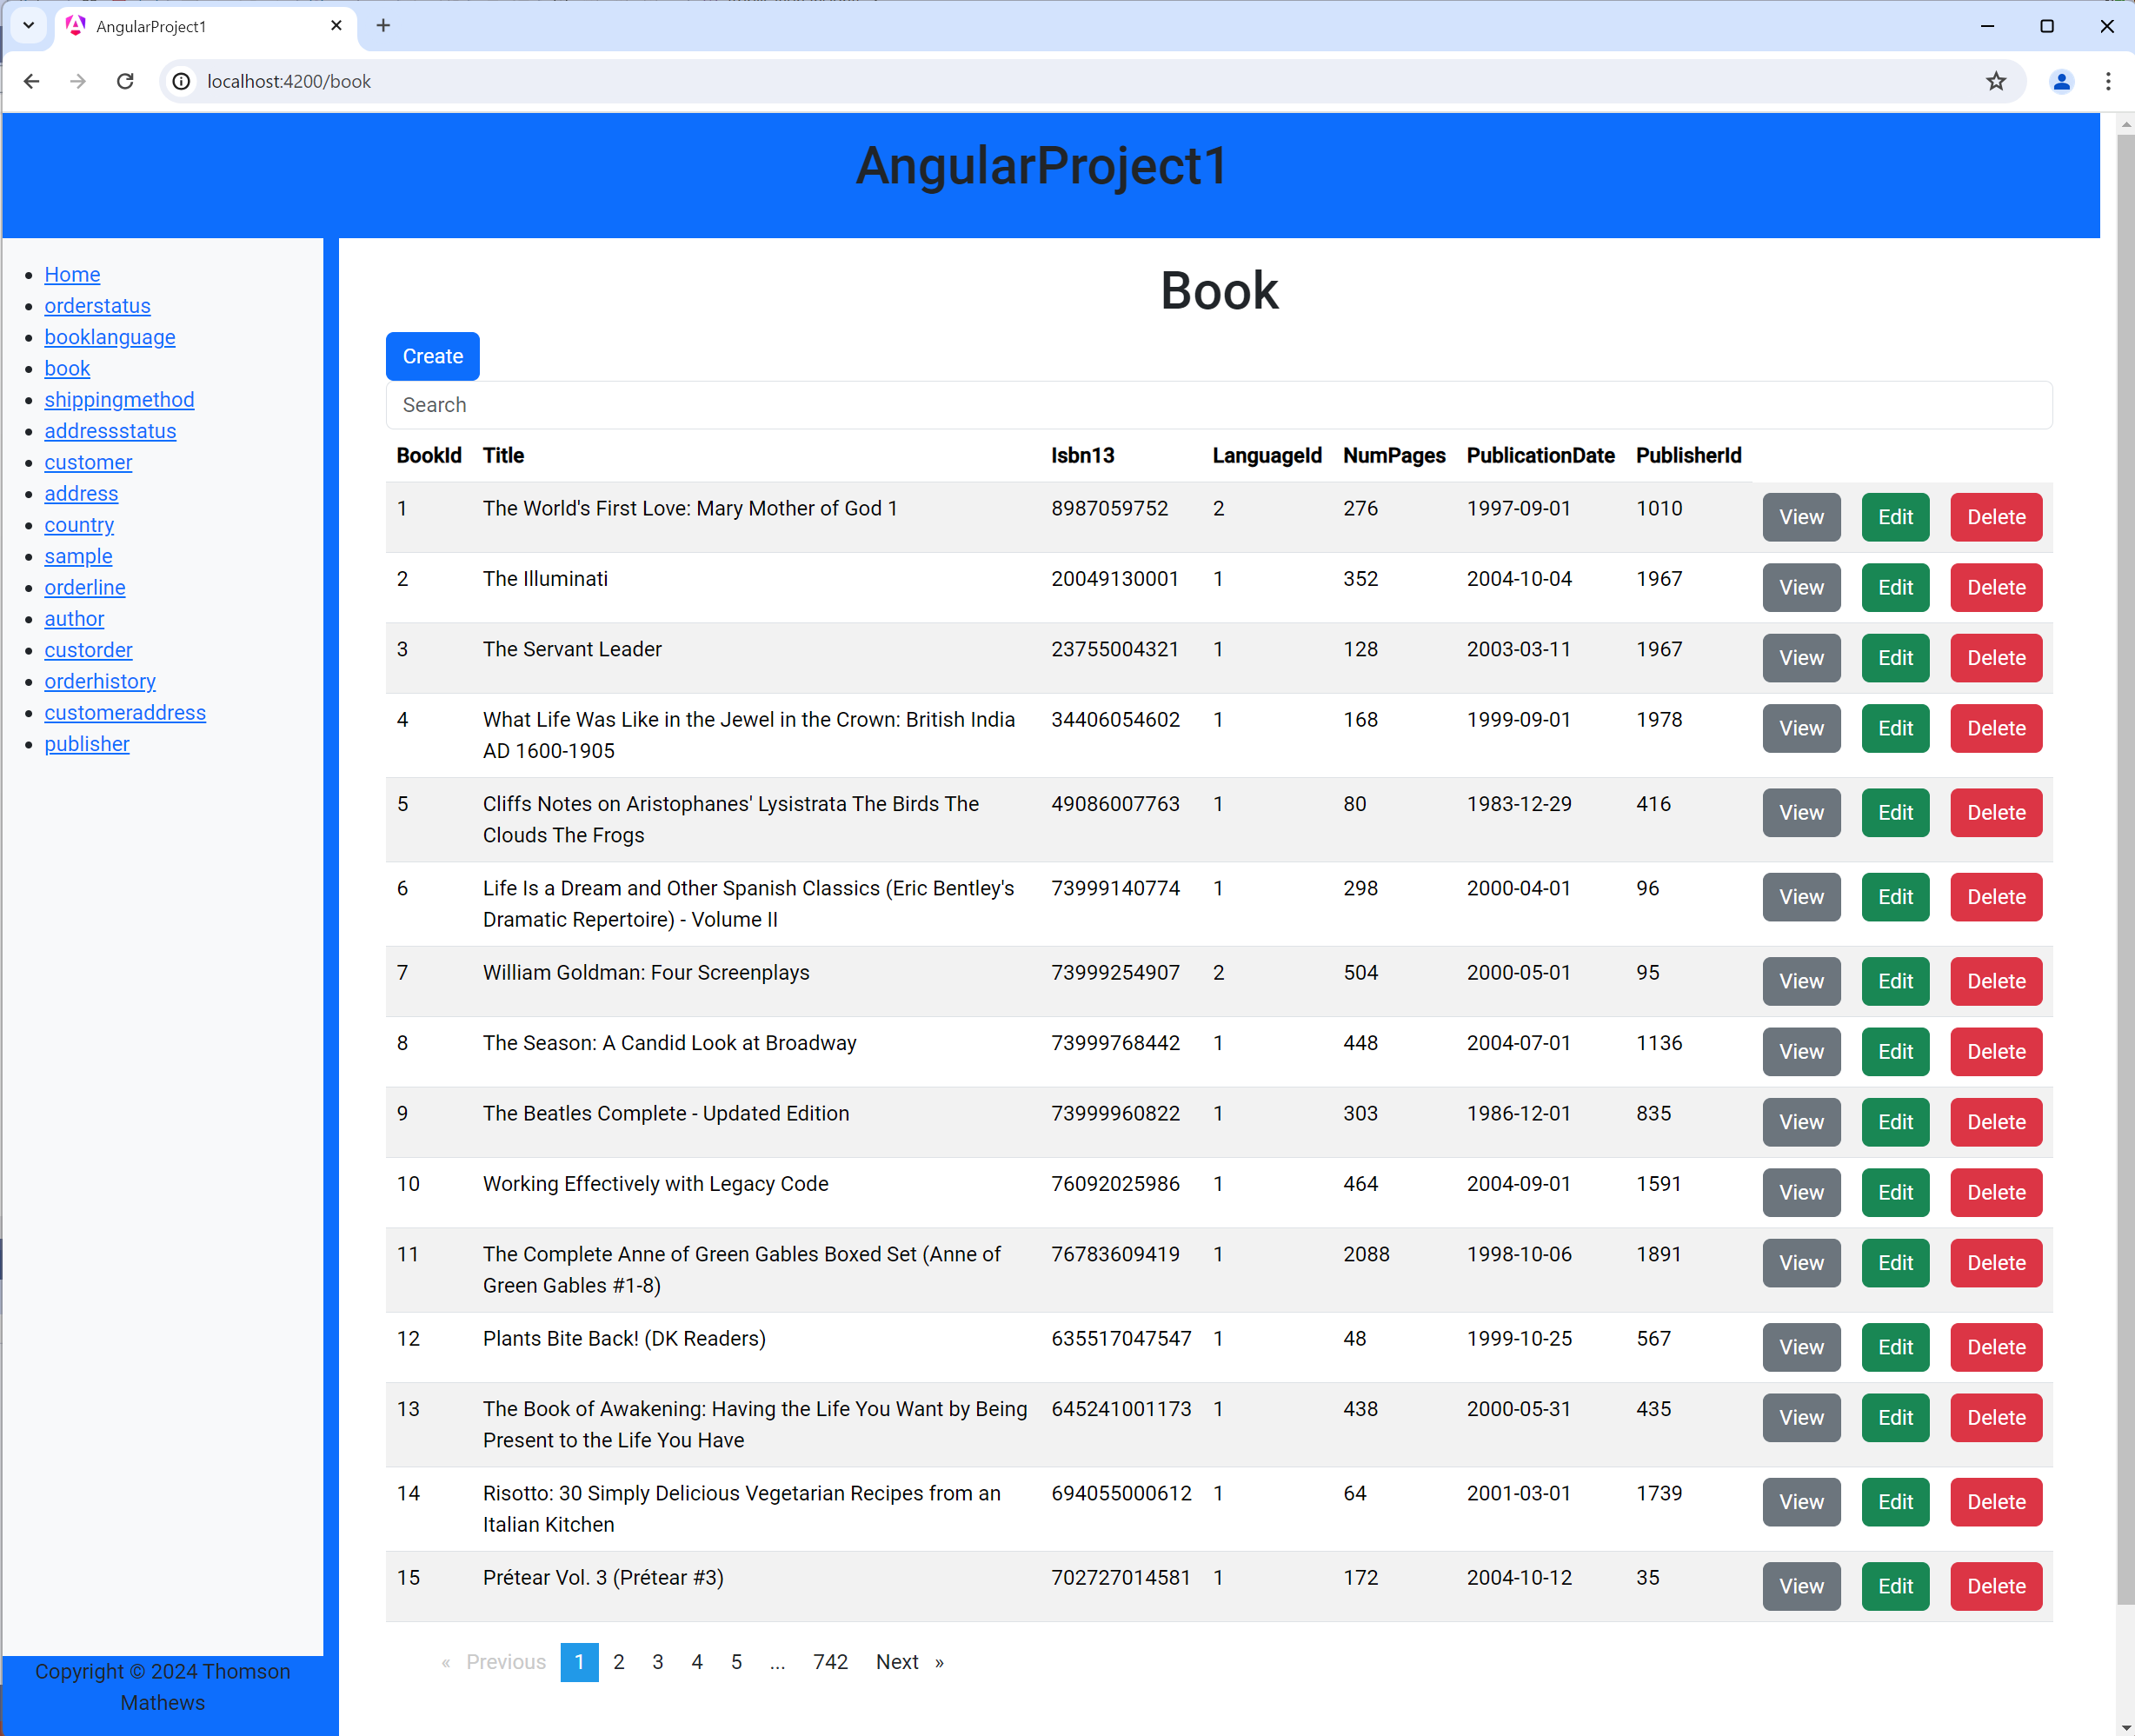The image size is (2135, 1736).
Task: Open the sample sidebar link
Action: [x=78, y=556]
